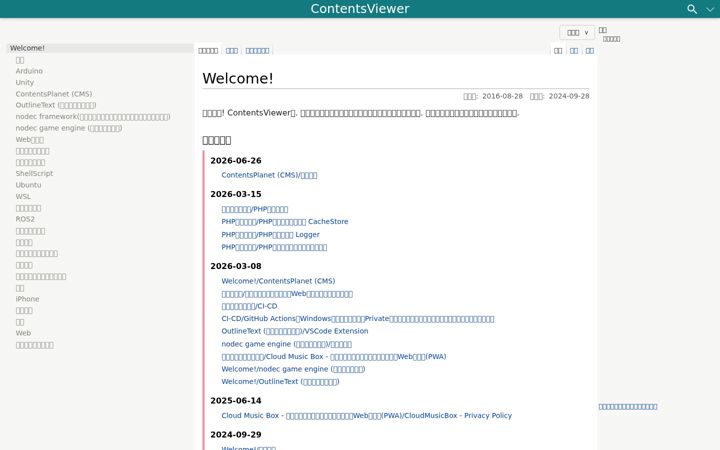Open sidebar entry nodec game engine
720x450 pixels.
69,128
